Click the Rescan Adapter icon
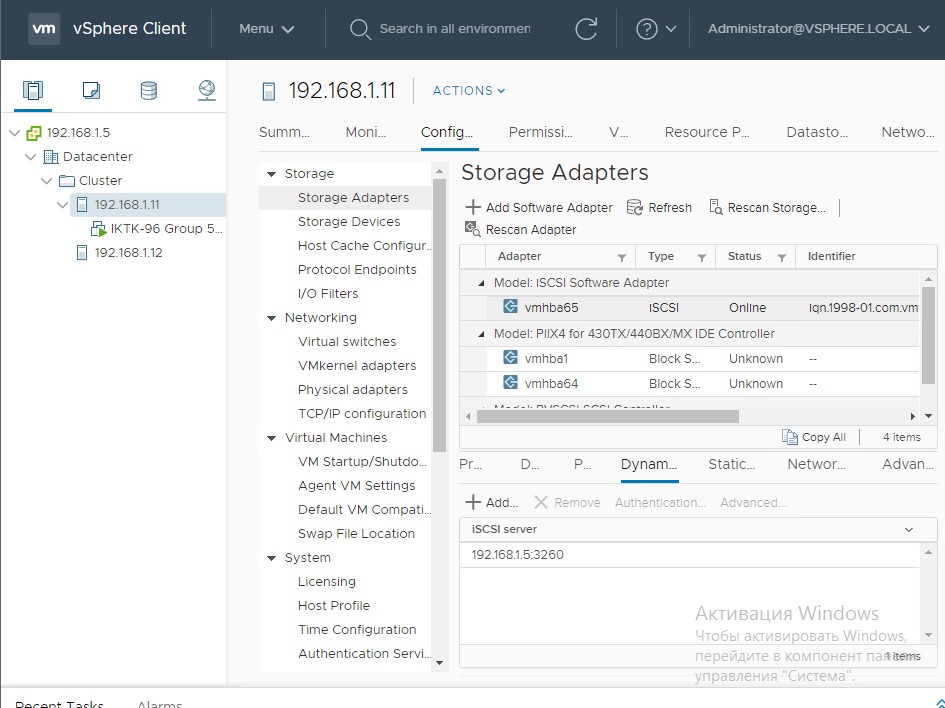Image resolution: width=945 pixels, height=708 pixels. [x=472, y=229]
